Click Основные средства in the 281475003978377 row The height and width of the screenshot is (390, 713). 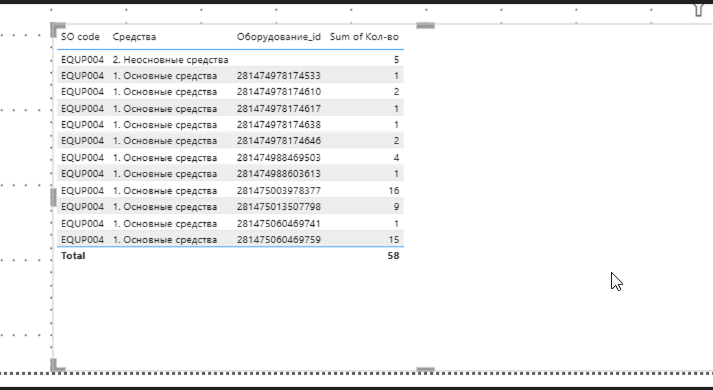165,190
